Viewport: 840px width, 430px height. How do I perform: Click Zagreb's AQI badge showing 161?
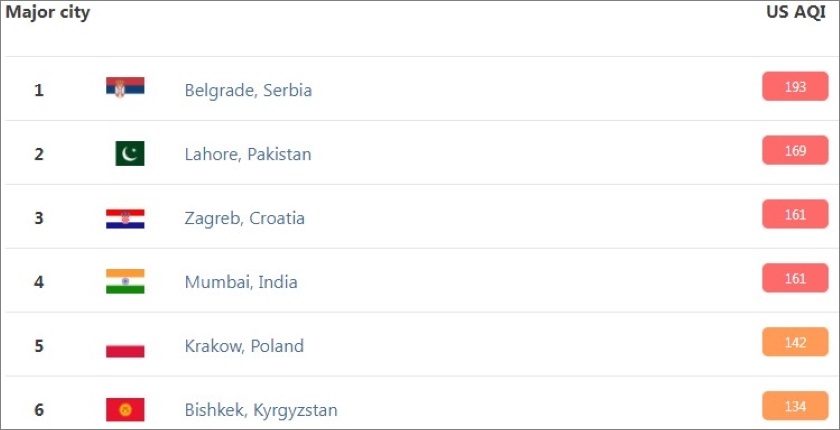click(x=795, y=215)
